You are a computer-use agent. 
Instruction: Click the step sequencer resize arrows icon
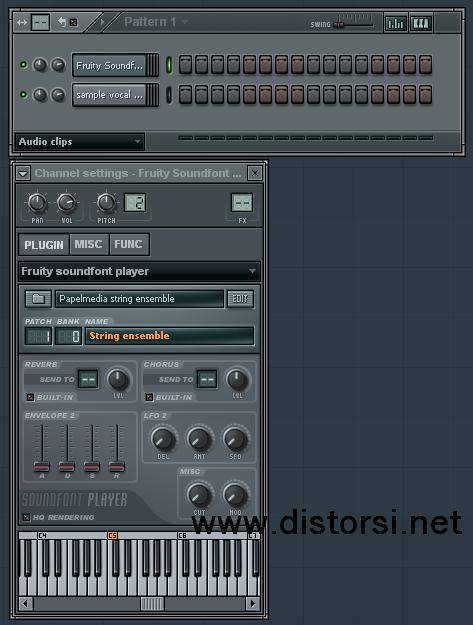click(x=22, y=22)
